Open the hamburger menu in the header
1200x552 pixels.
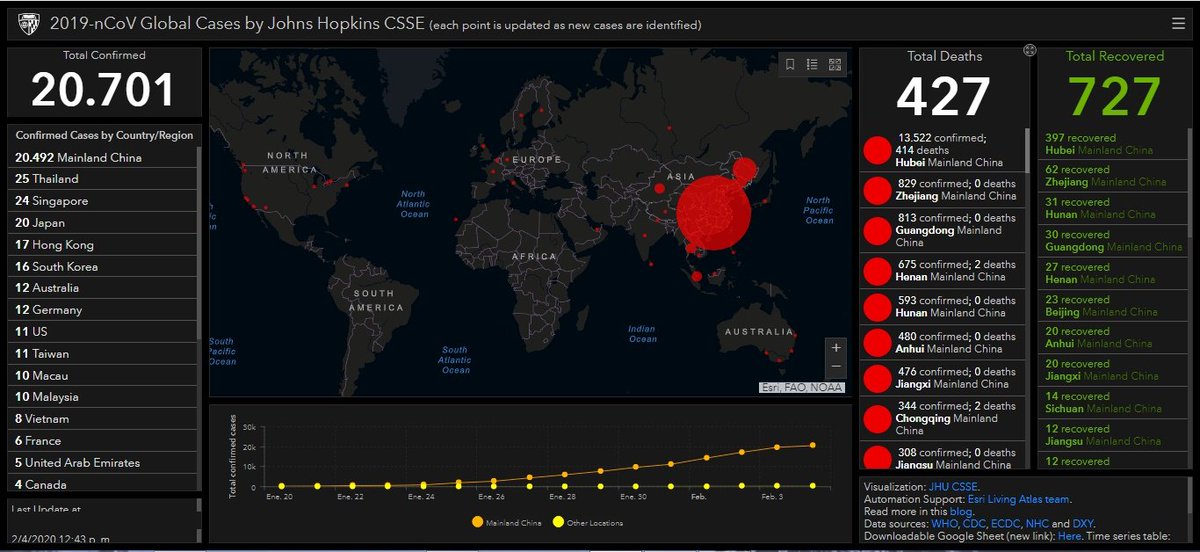[1179, 23]
